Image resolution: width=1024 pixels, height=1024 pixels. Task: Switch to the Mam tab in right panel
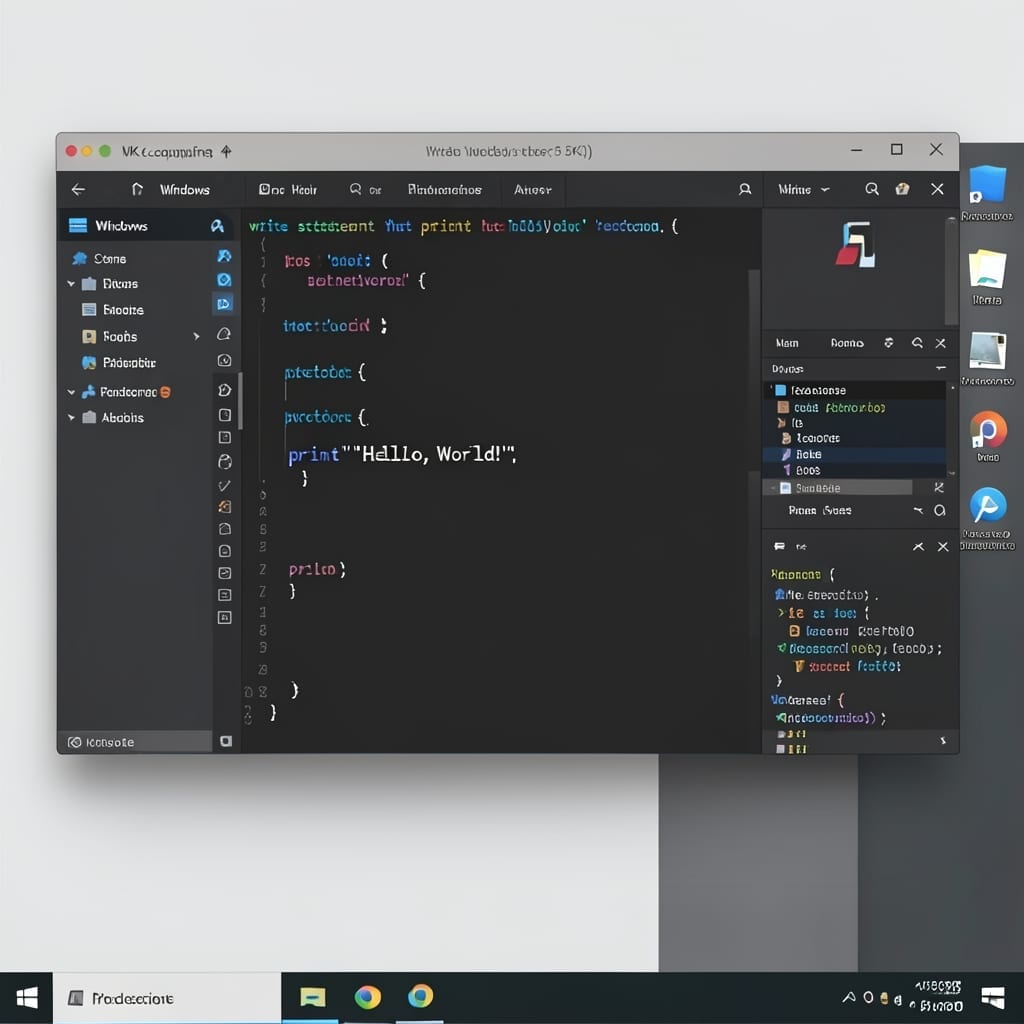click(787, 343)
